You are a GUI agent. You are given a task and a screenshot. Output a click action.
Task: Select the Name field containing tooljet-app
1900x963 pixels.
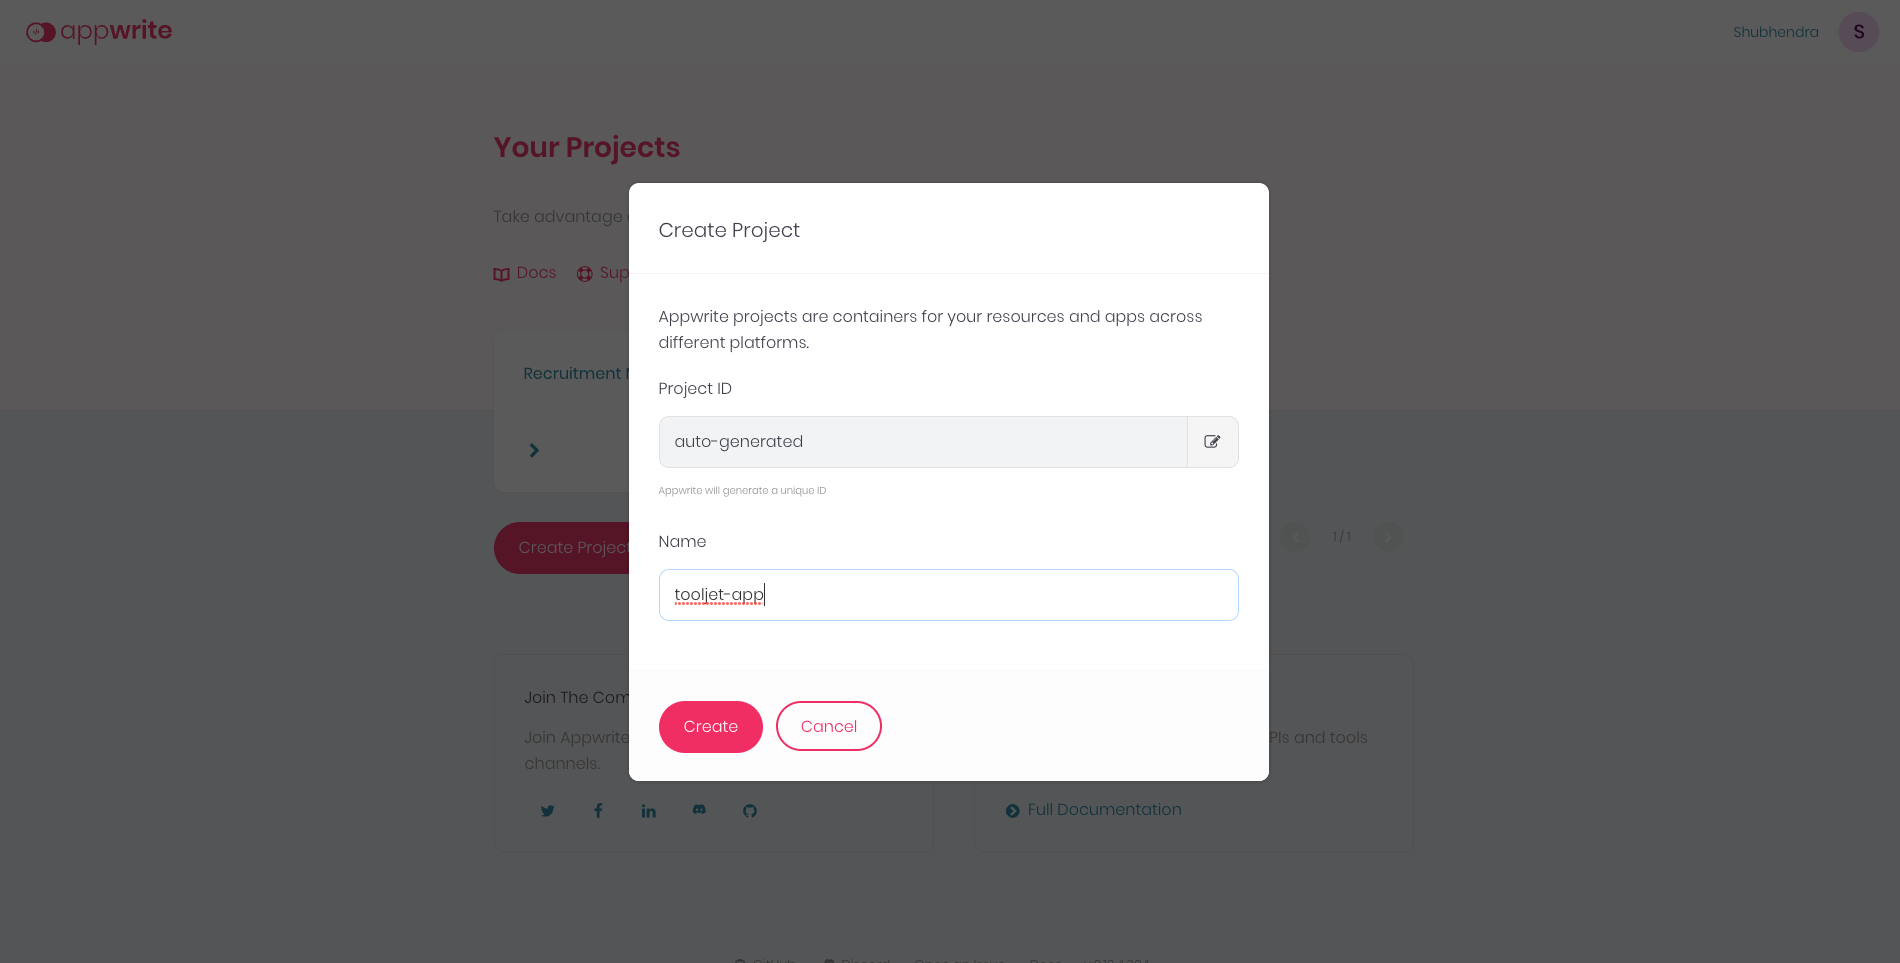[948, 594]
